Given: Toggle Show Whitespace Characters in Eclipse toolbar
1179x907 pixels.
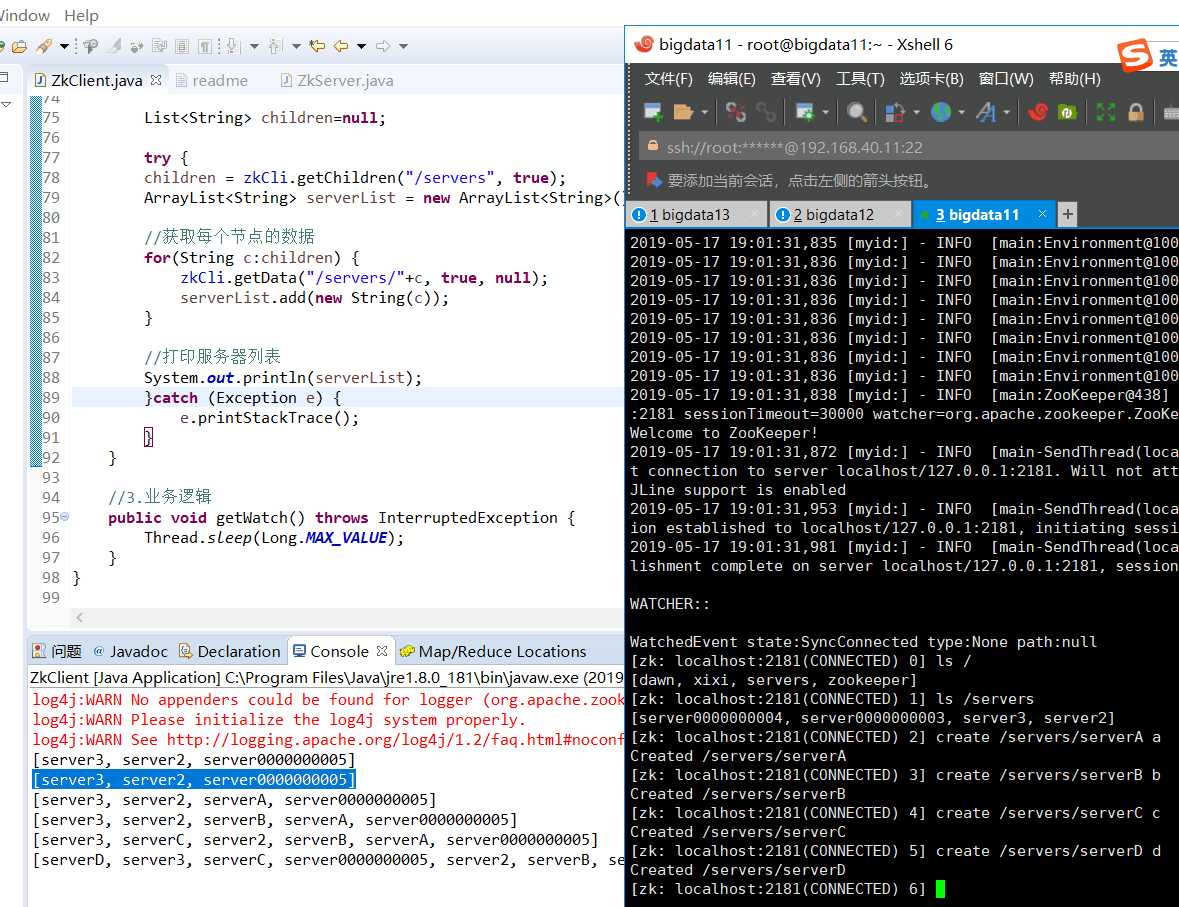Looking at the screenshot, I should [x=205, y=47].
